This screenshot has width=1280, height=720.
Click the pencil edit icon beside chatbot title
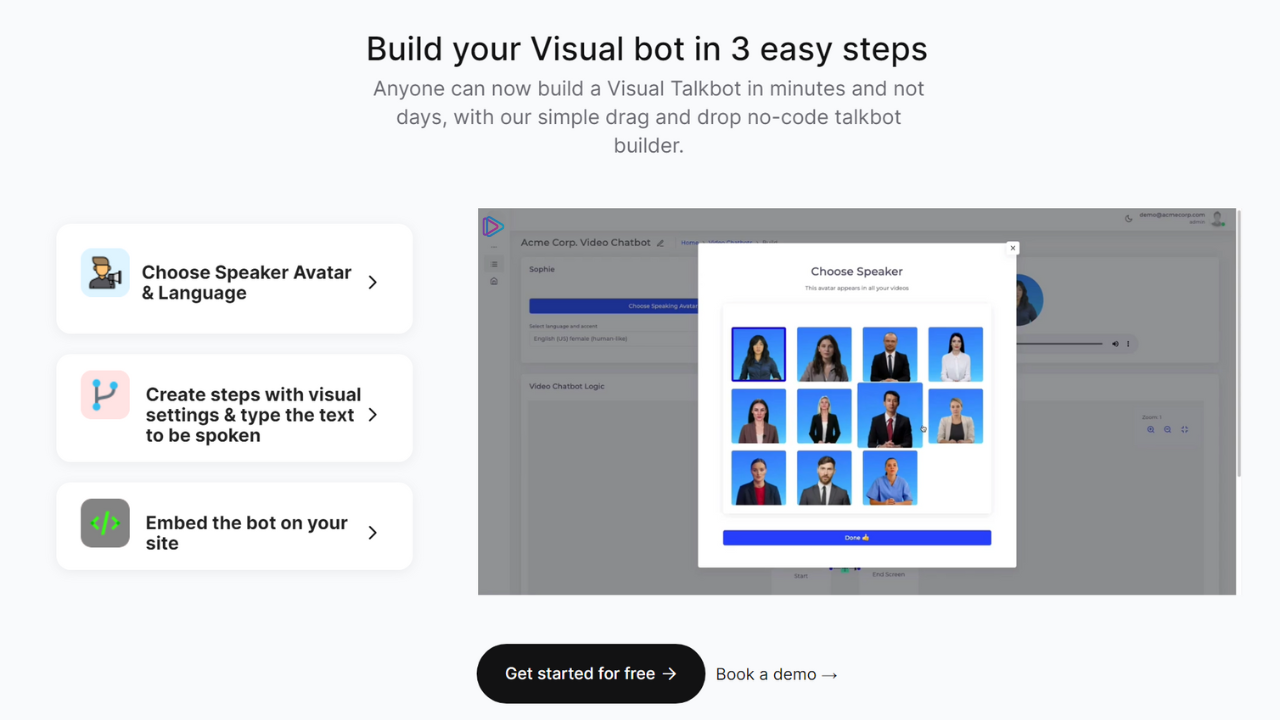point(660,243)
